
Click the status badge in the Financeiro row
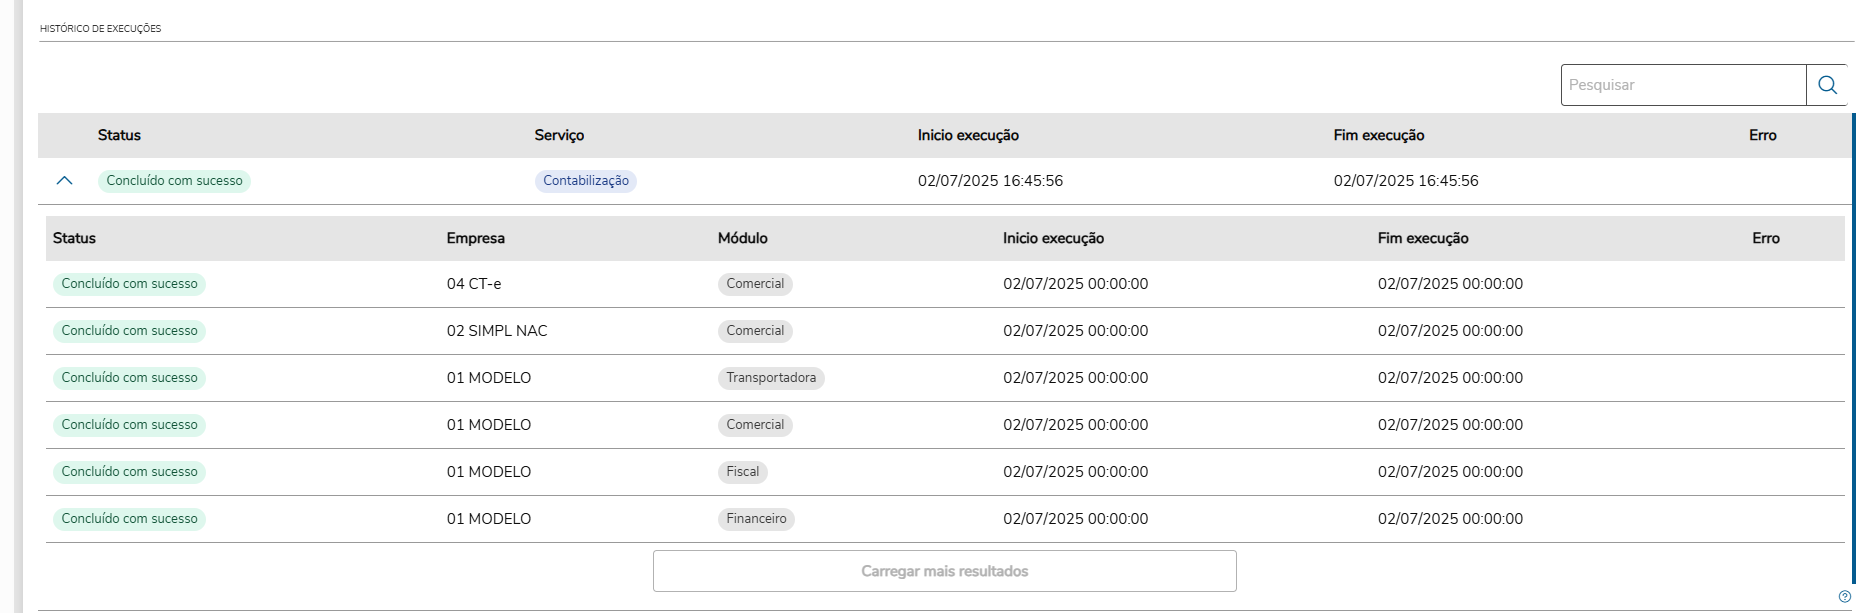(x=129, y=519)
